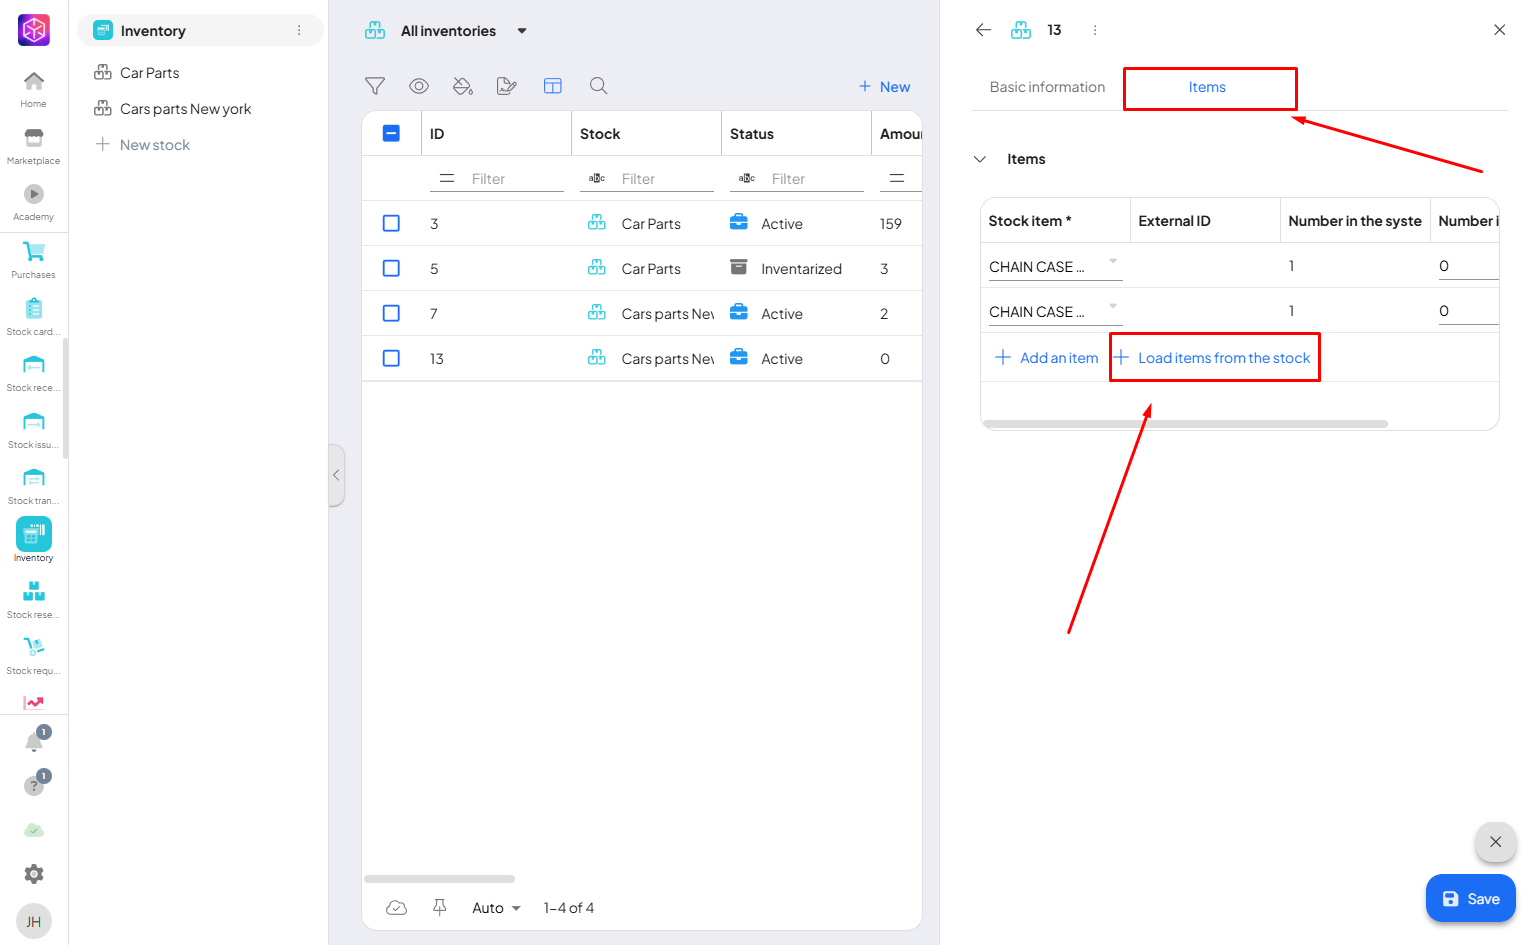Open the notifications bell icon
The width and height of the screenshot is (1536, 945).
point(34,741)
